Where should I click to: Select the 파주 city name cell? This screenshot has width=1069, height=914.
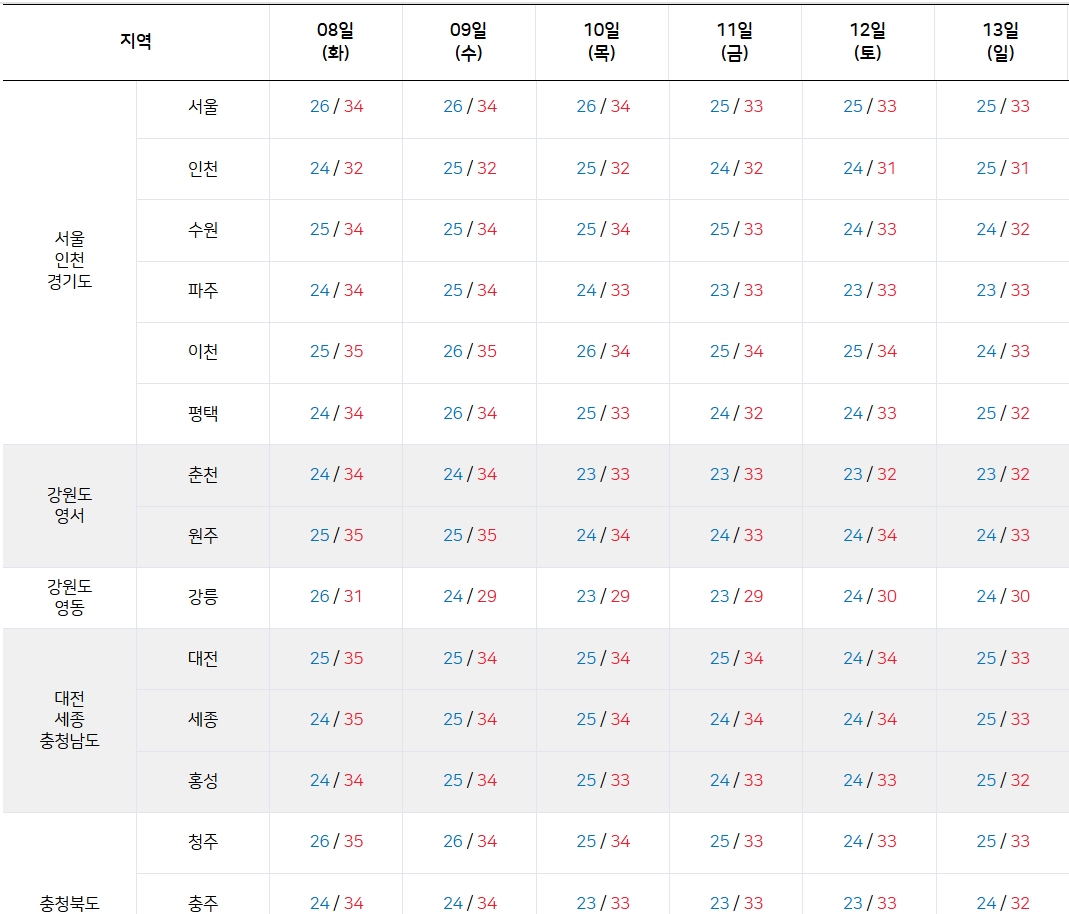202,291
